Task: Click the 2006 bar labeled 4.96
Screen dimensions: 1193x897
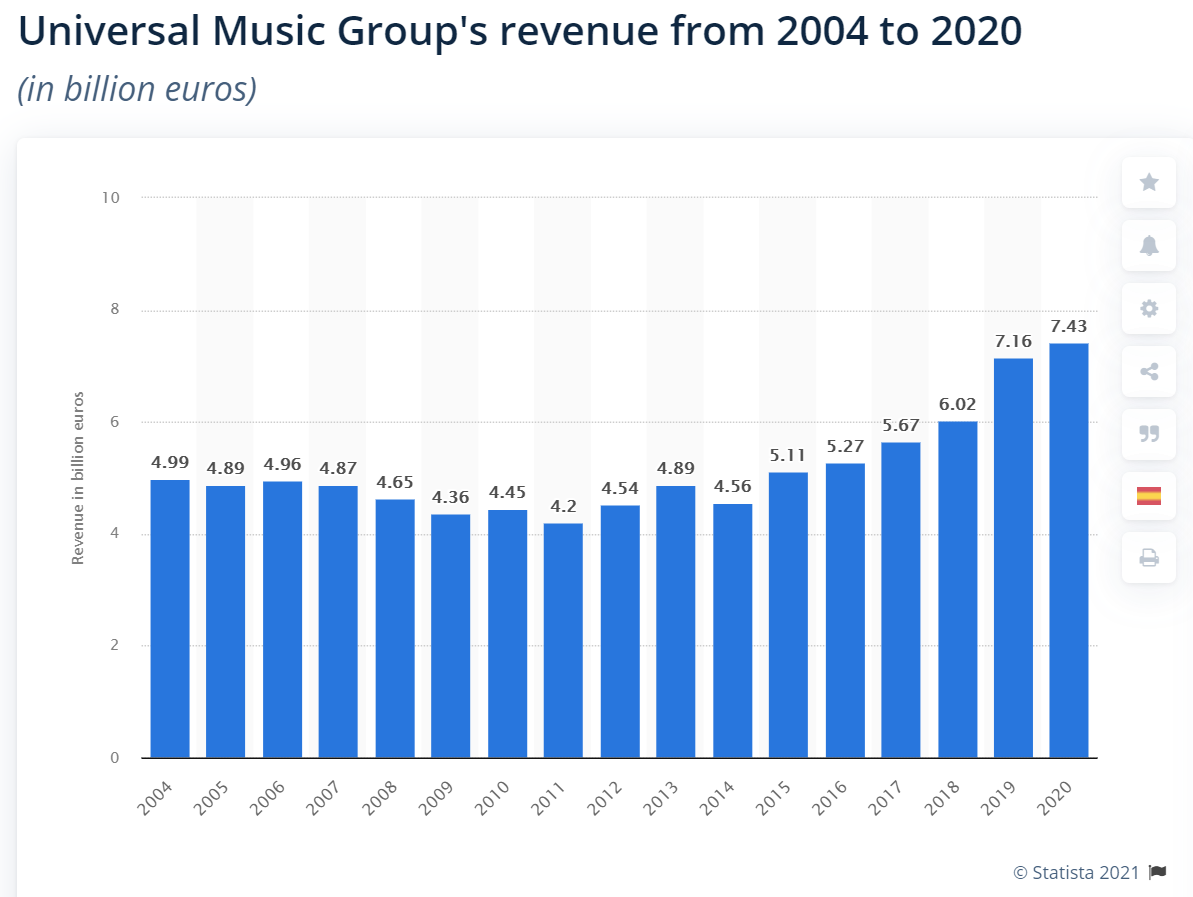Action: click(282, 619)
